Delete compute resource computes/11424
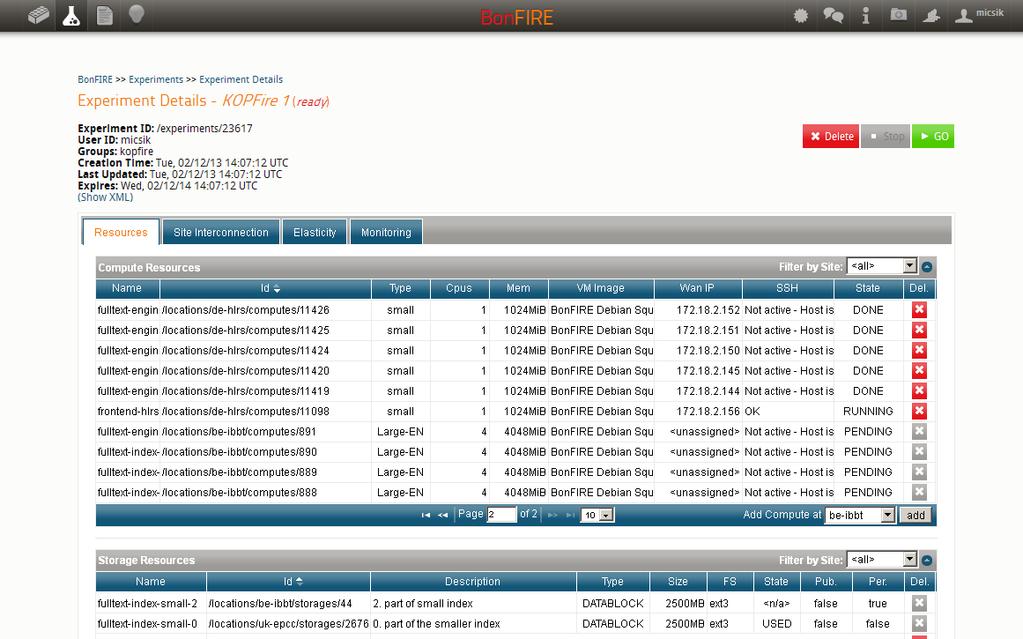This screenshot has height=639, width=1023. [x=919, y=351]
